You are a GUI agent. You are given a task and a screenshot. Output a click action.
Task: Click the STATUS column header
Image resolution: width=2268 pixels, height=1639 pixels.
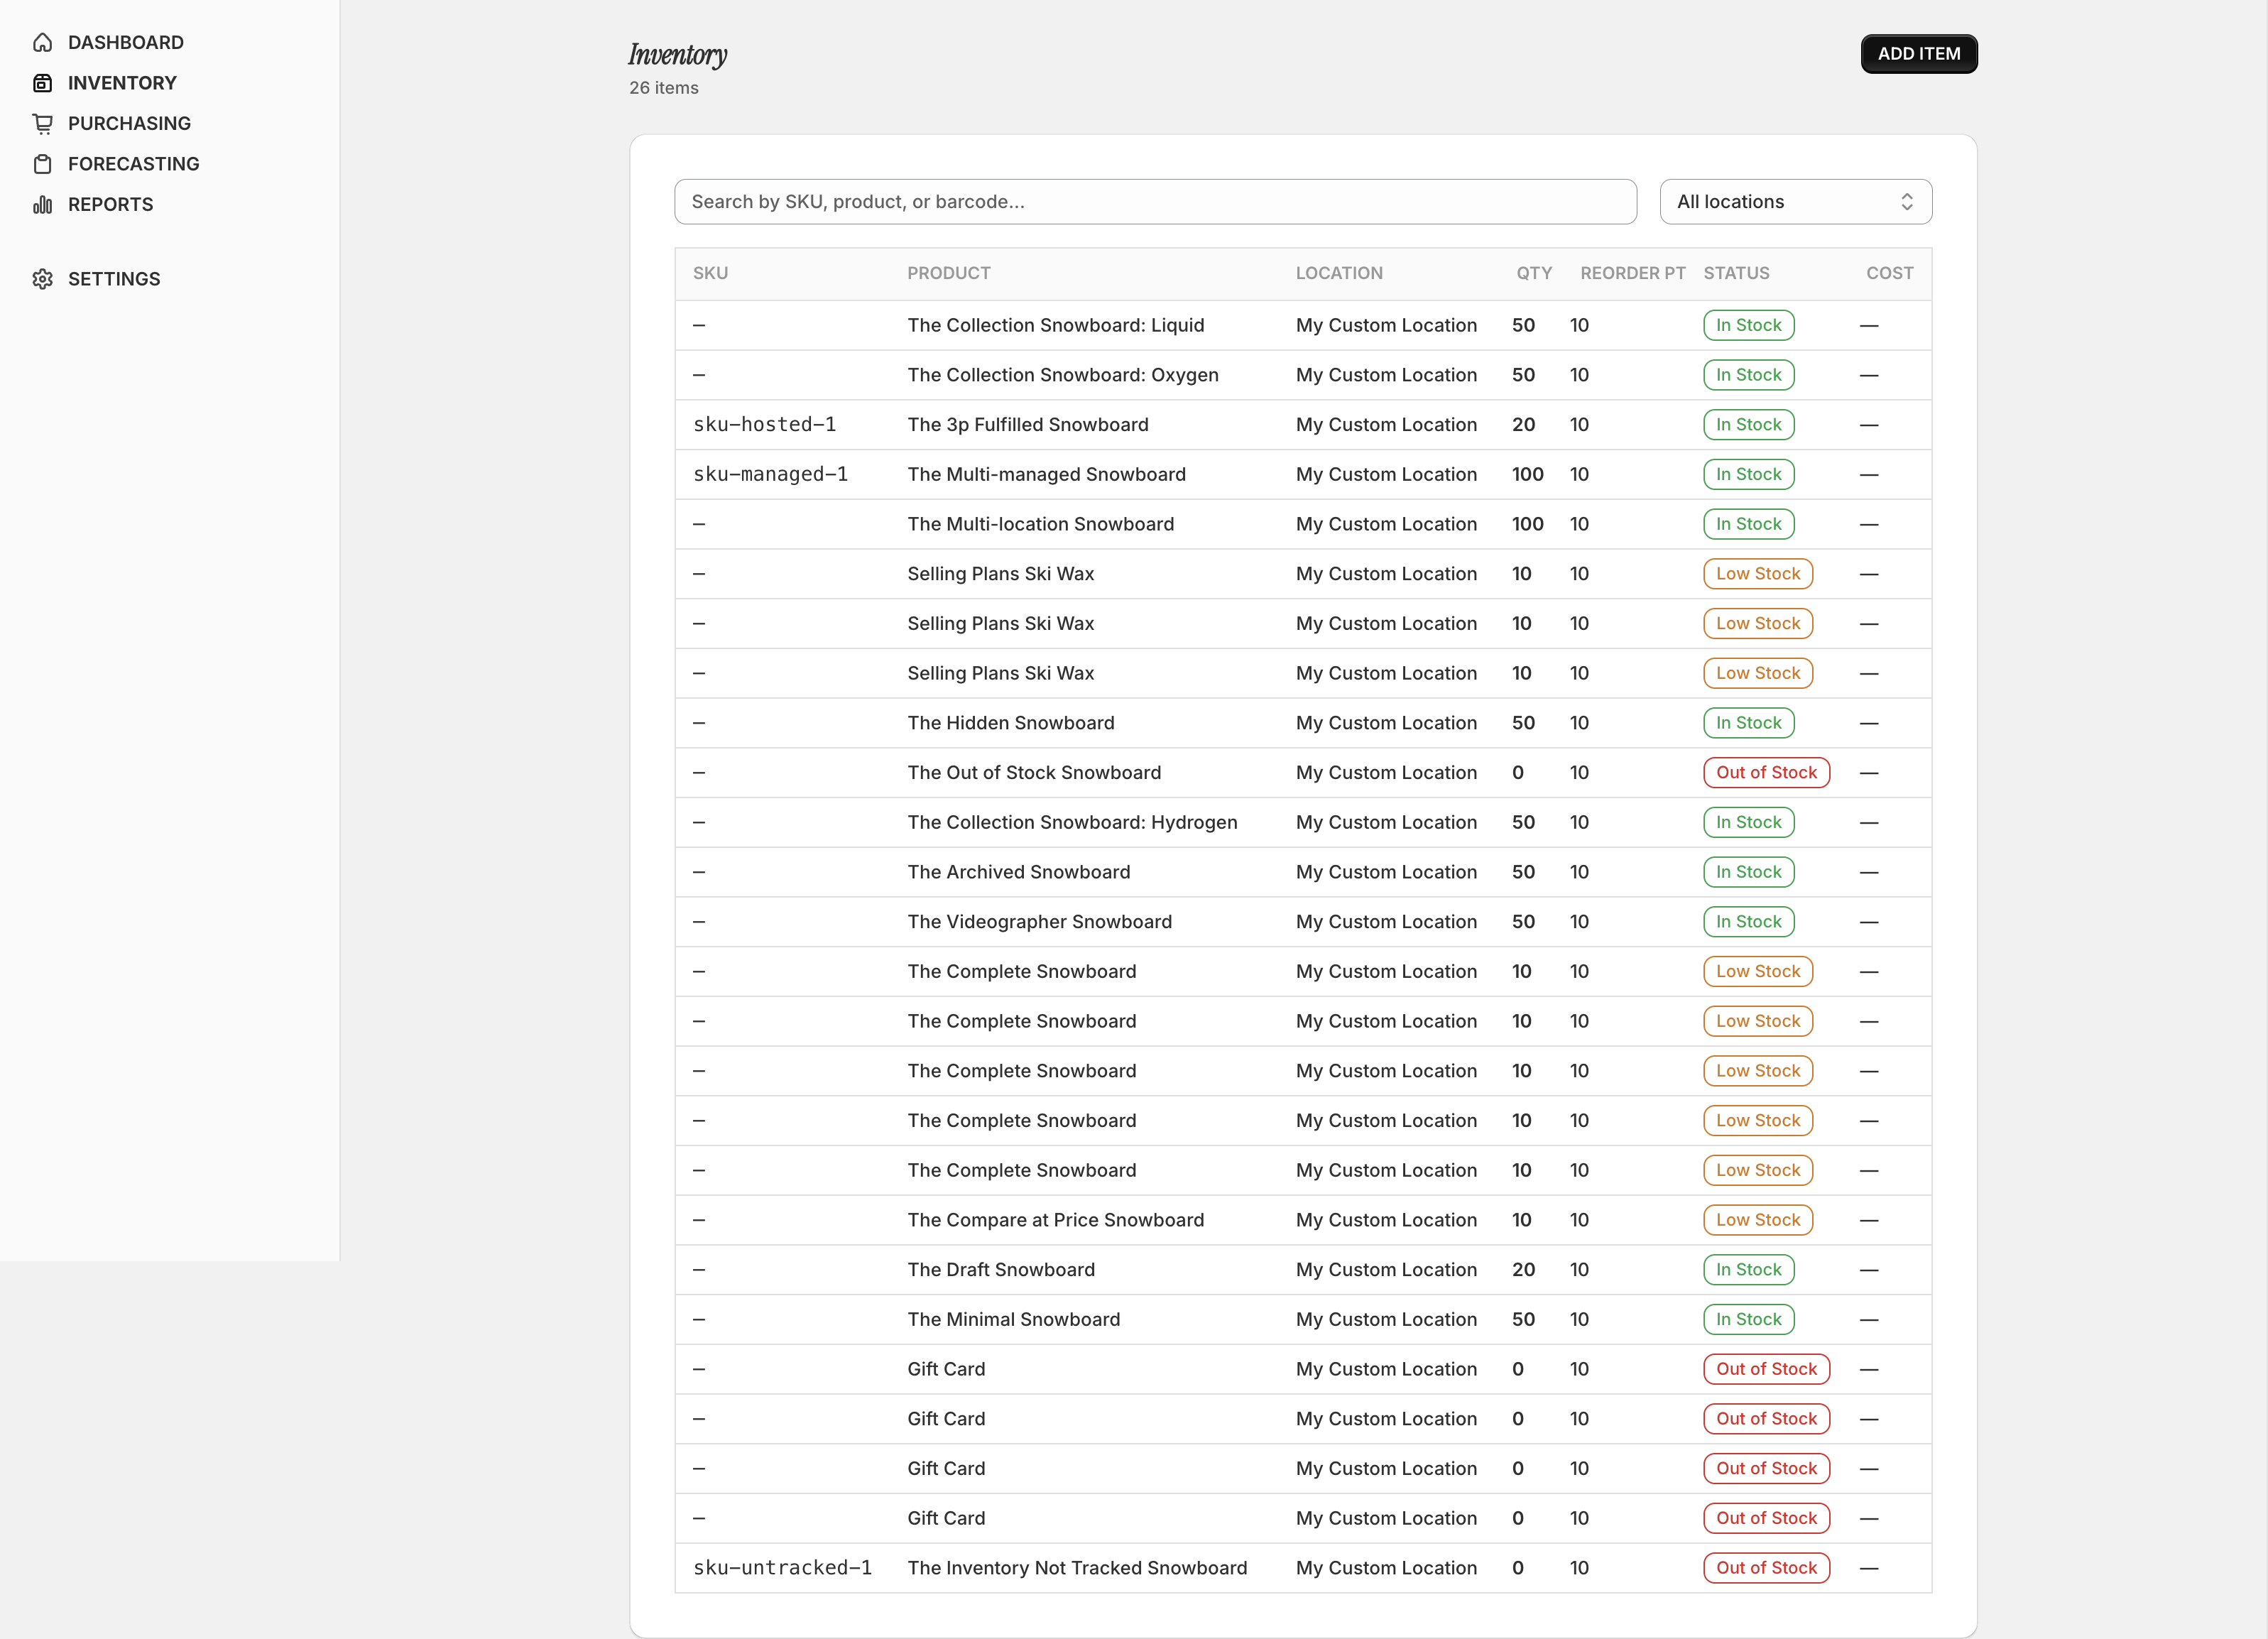1736,273
